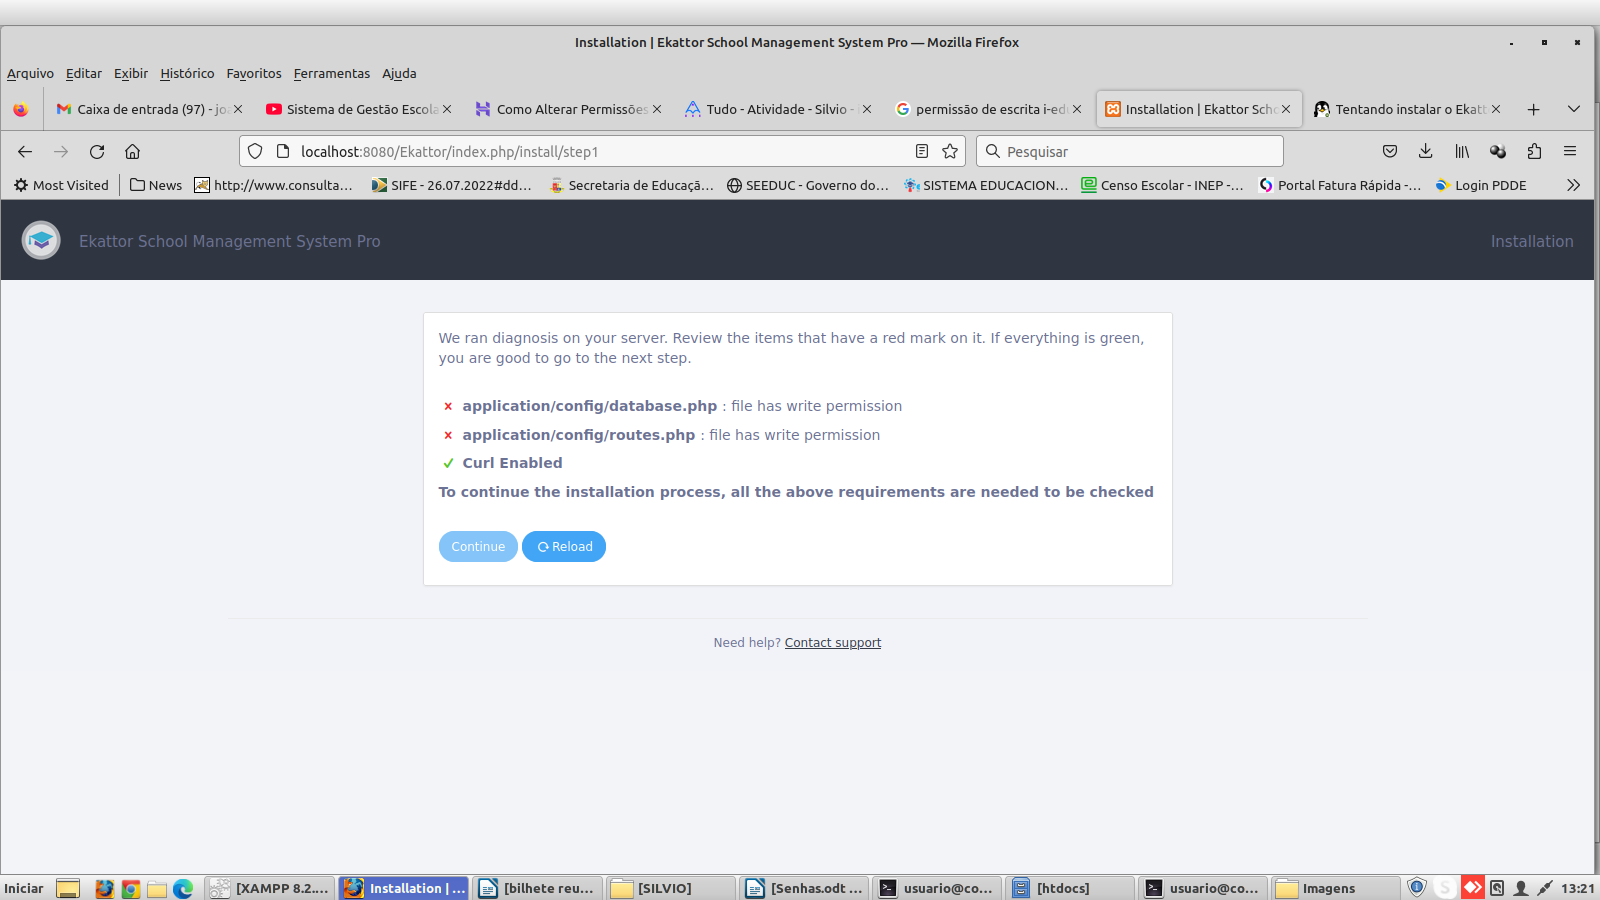Viewport: 1600px width, 900px height.
Task: List all tabs using chevron dropdown
Action: tap(1574, 109)
